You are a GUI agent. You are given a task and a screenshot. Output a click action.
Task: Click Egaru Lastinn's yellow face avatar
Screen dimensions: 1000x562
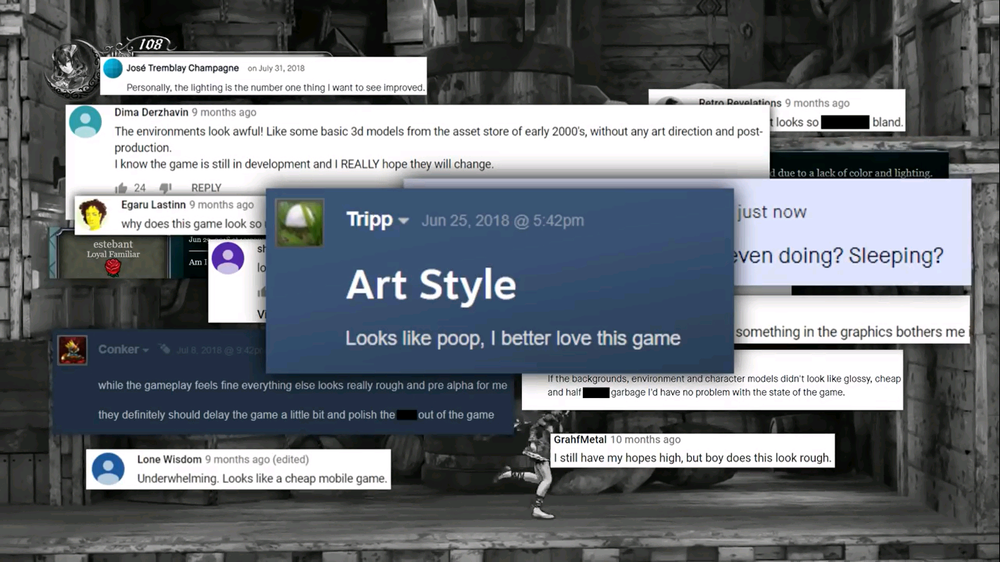coord(93,213)
